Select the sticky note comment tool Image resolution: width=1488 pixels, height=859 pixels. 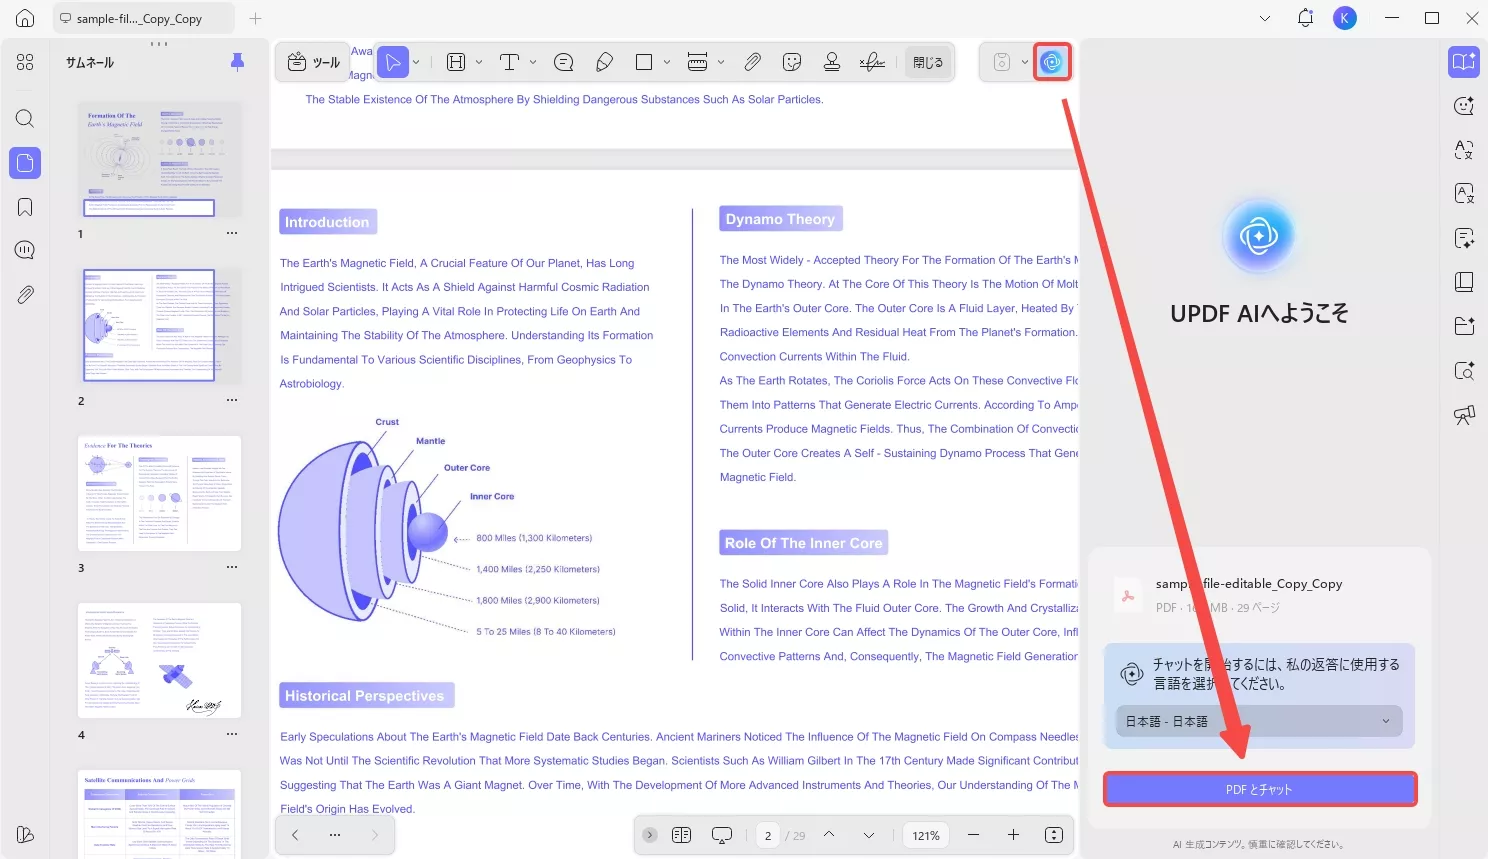tap(564, 62)
